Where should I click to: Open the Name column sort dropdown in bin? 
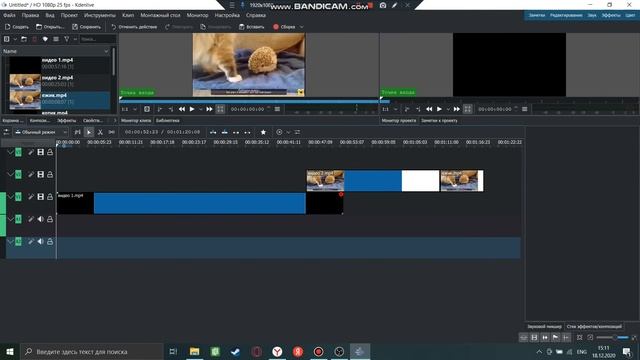pyautogui.click(x=107, y=51)
